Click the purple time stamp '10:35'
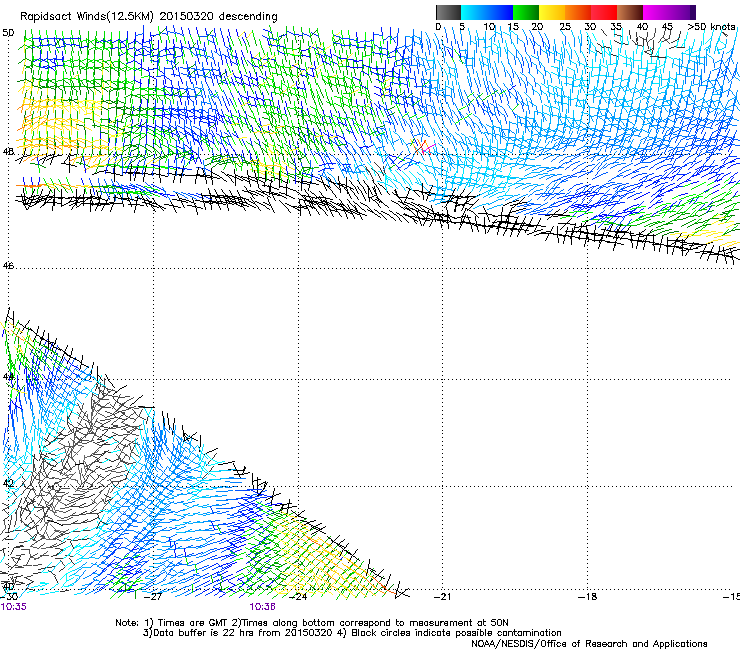Viewport: 740px width, 650px height. [x=14, y=607]
